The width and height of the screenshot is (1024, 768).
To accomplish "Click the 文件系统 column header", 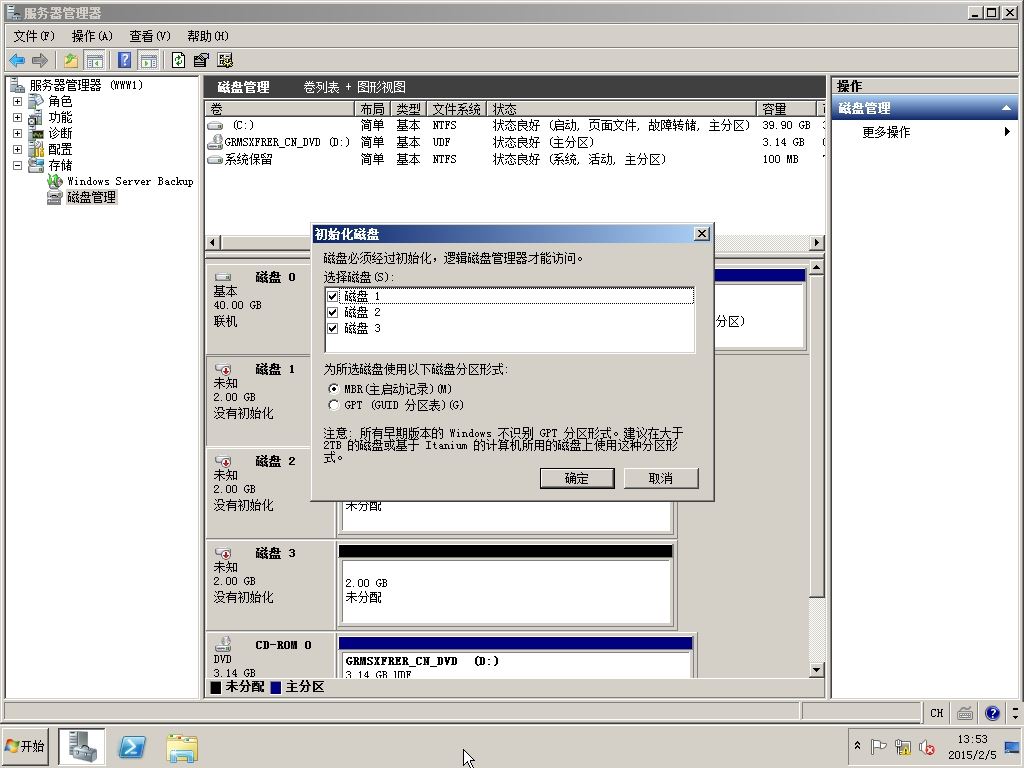I will pyautogui.click(x=456, y=108).
